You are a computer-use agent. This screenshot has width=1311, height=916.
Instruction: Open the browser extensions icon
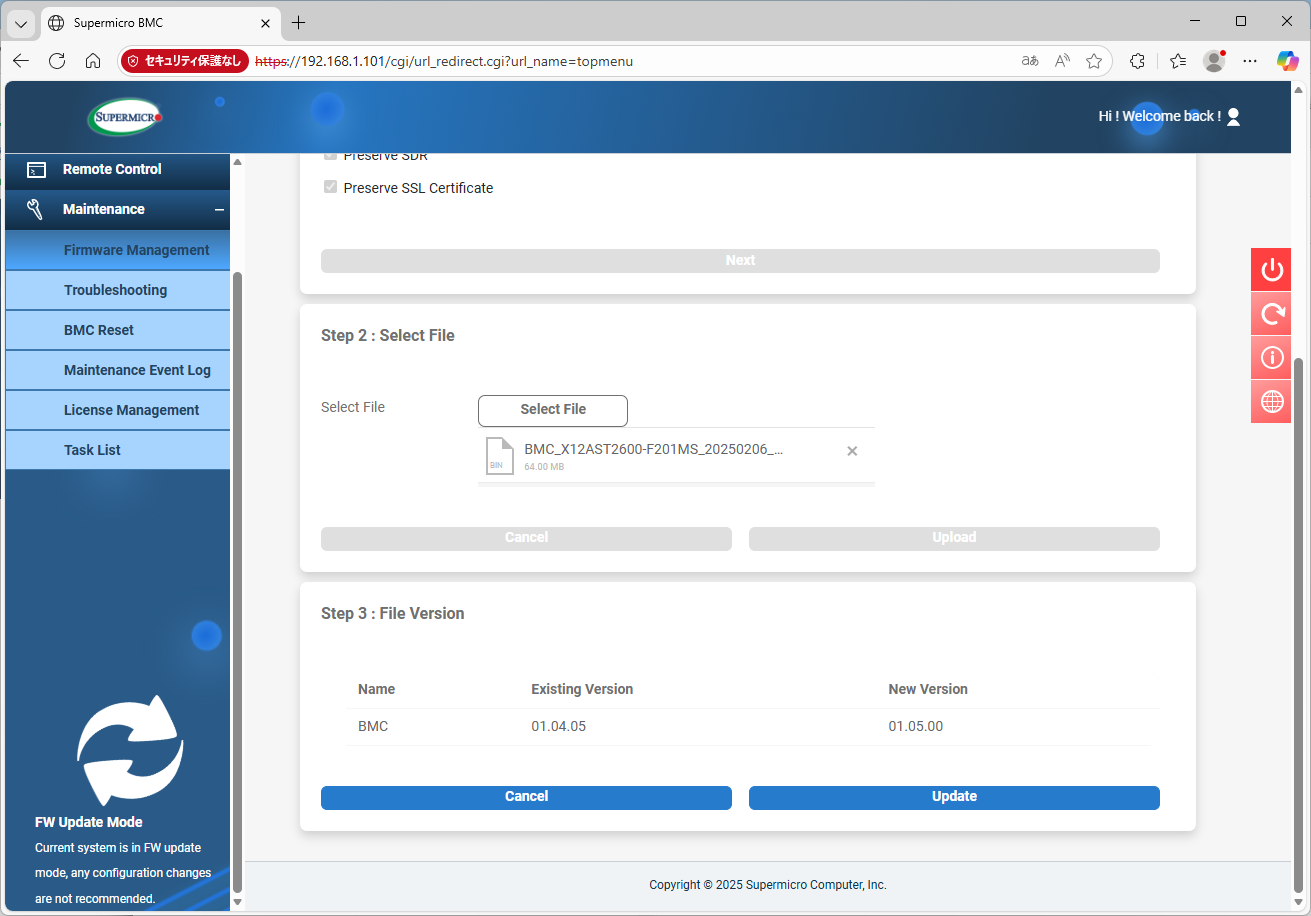pos(1137,61)
